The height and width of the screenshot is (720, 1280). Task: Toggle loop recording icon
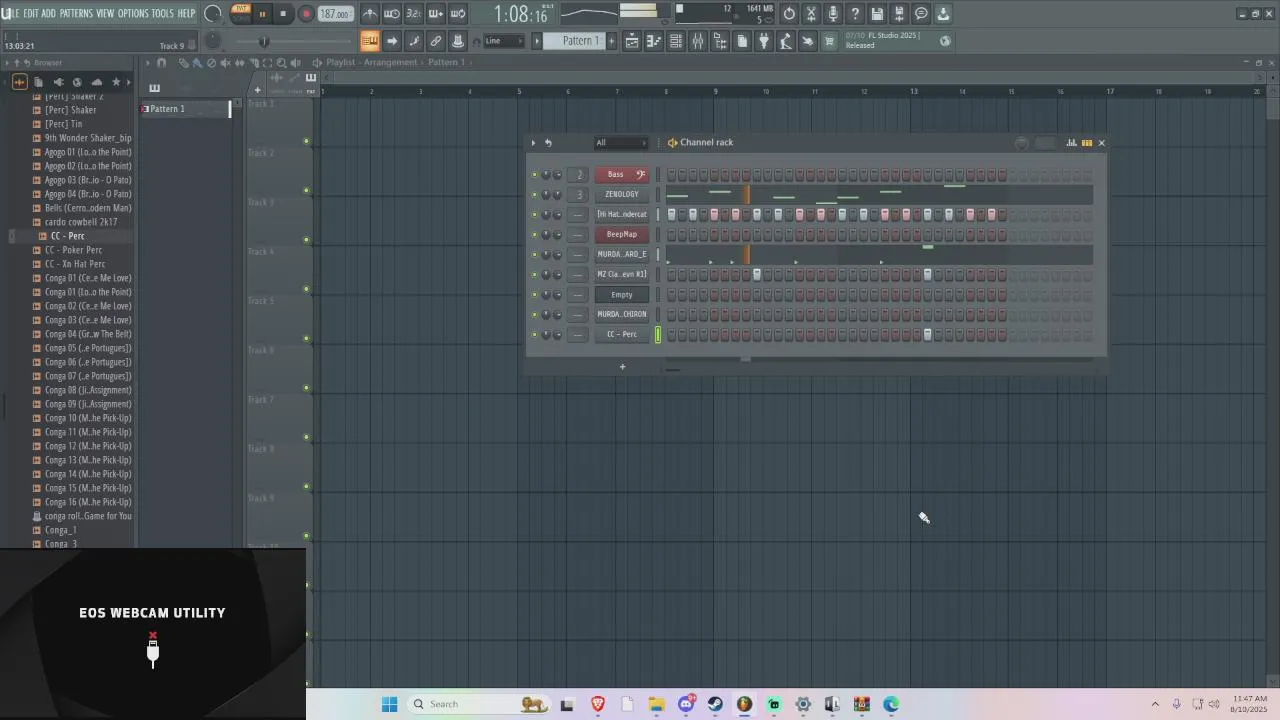[x=458, y=14]
